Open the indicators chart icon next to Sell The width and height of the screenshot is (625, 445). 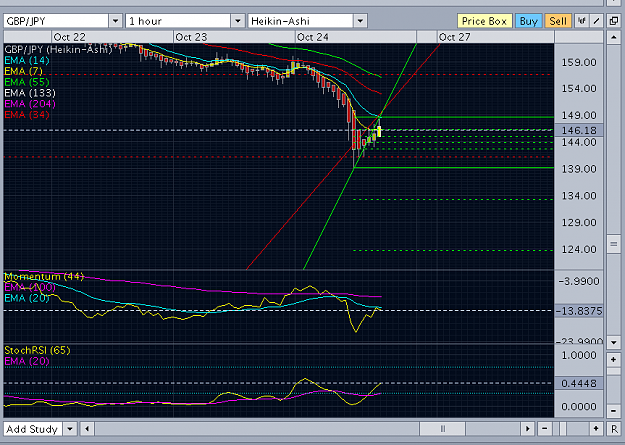[x=582, y=21]
